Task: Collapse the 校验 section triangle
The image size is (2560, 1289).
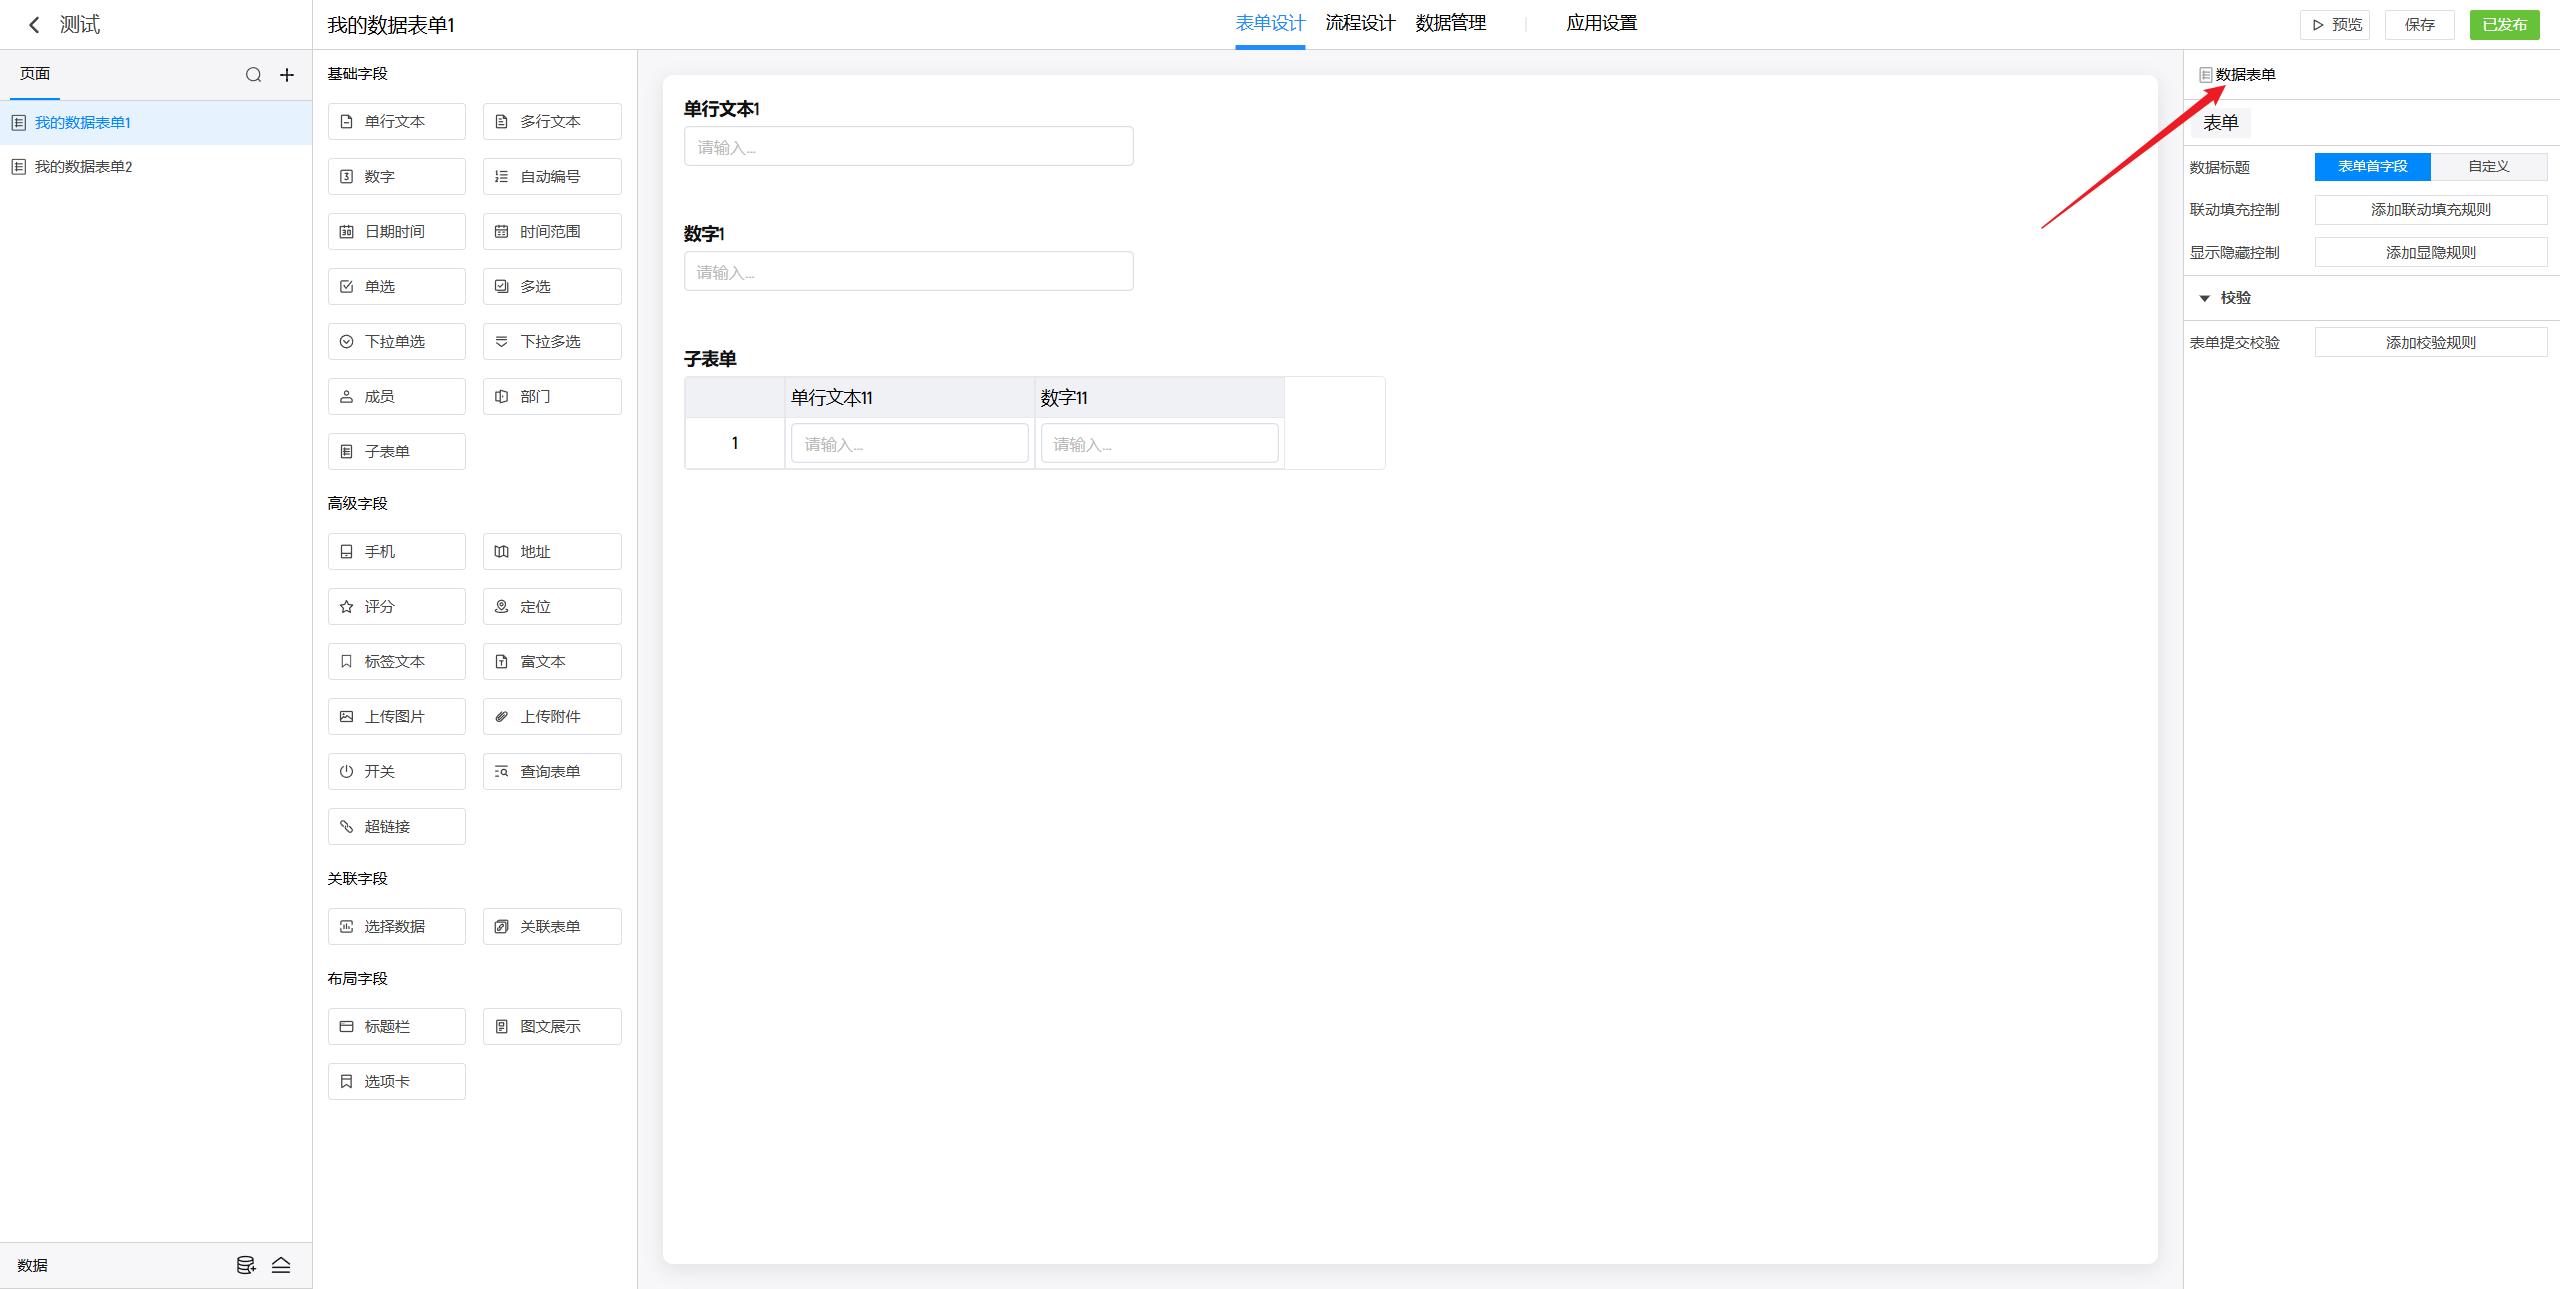Action: pyautogui.click(x=2204, y=298)
